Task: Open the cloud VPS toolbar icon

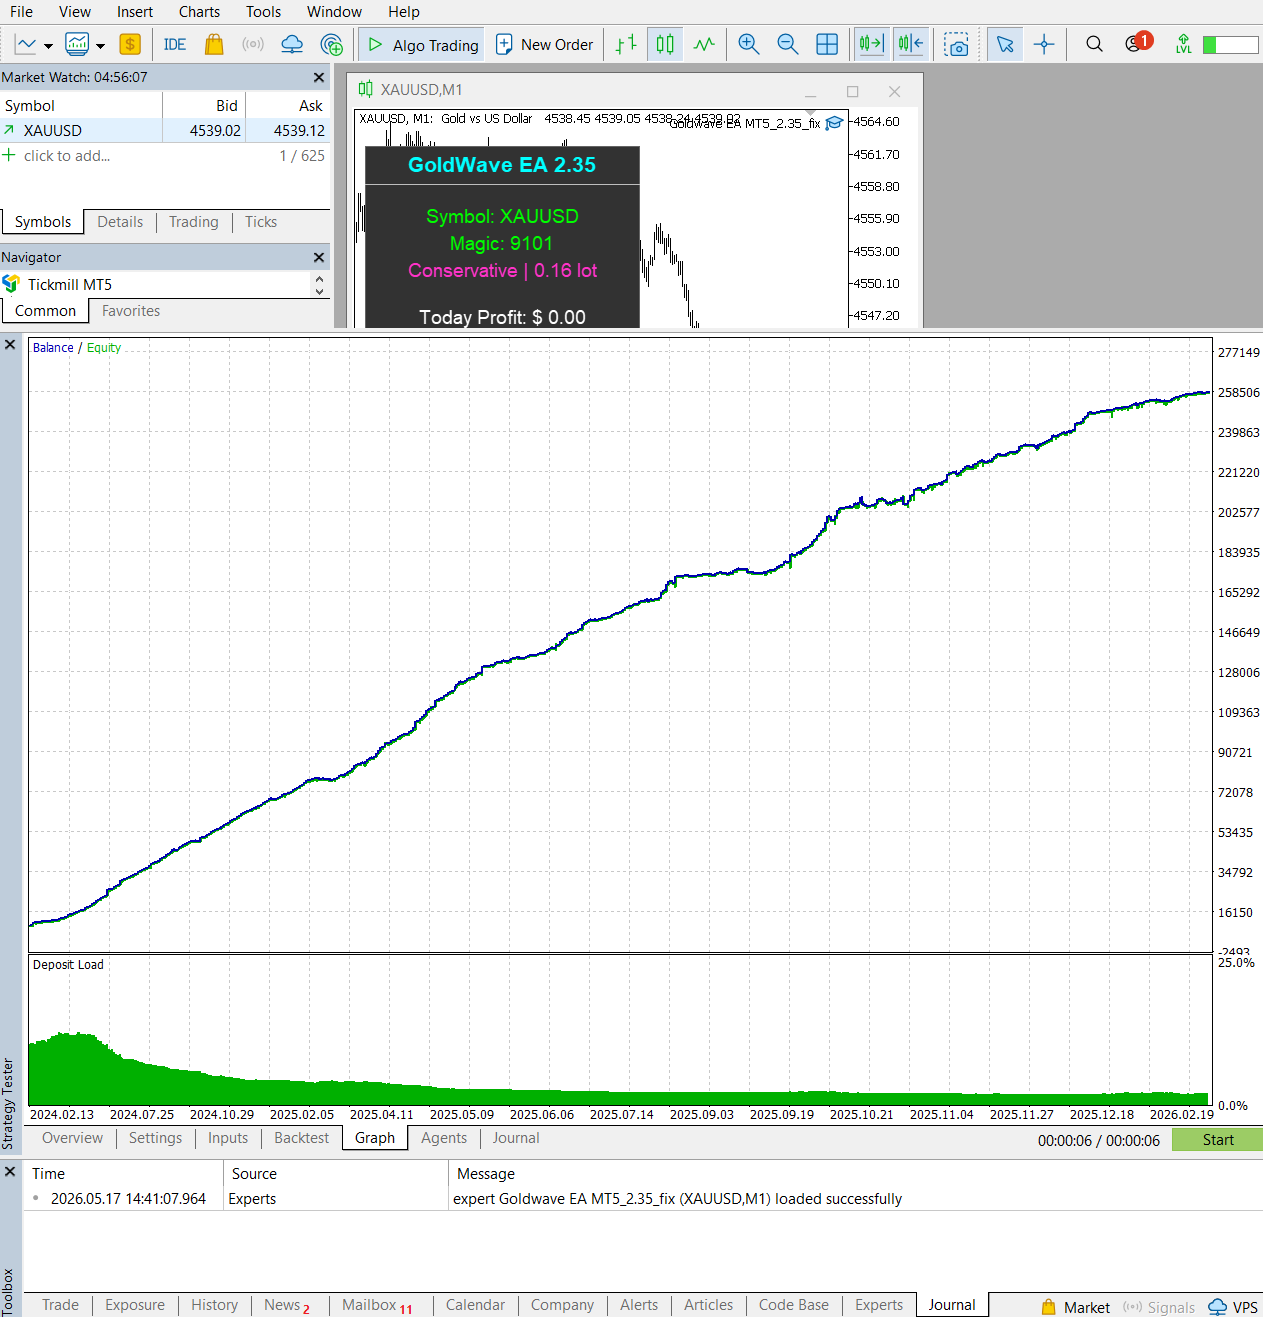Action: pyautogui.click(x=292, y=44)
